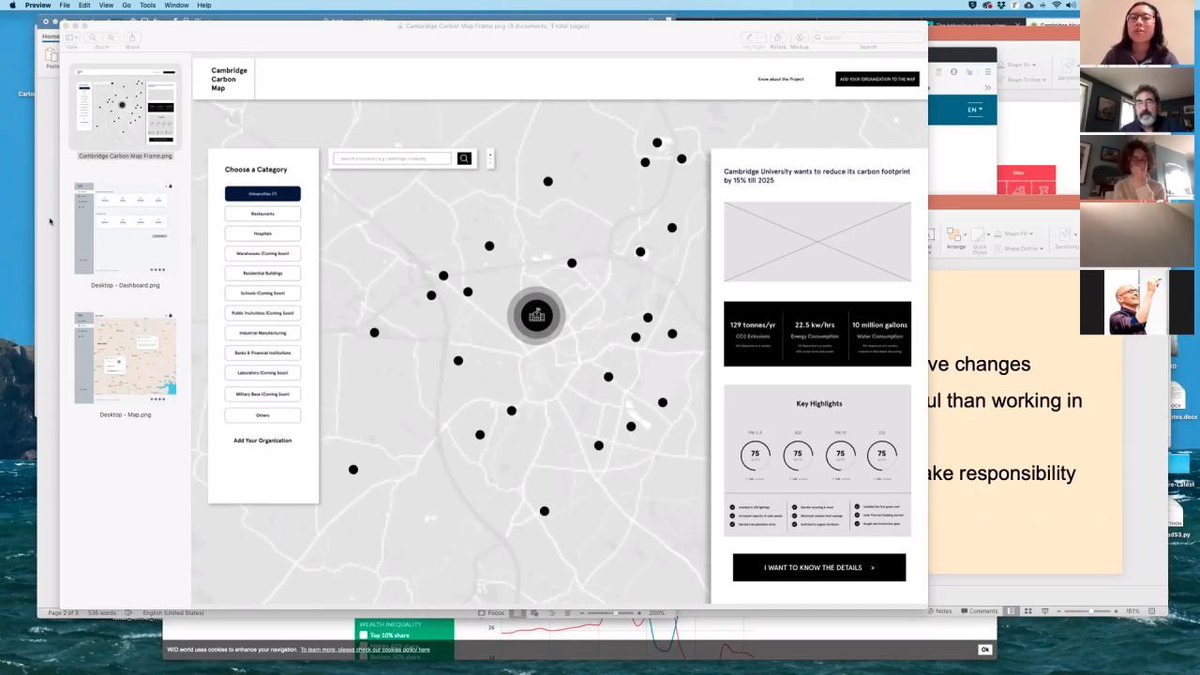This screenshot has width=1200, height=675.
Task: Click the learn more cookies policy link
Action: coord(365,650)
